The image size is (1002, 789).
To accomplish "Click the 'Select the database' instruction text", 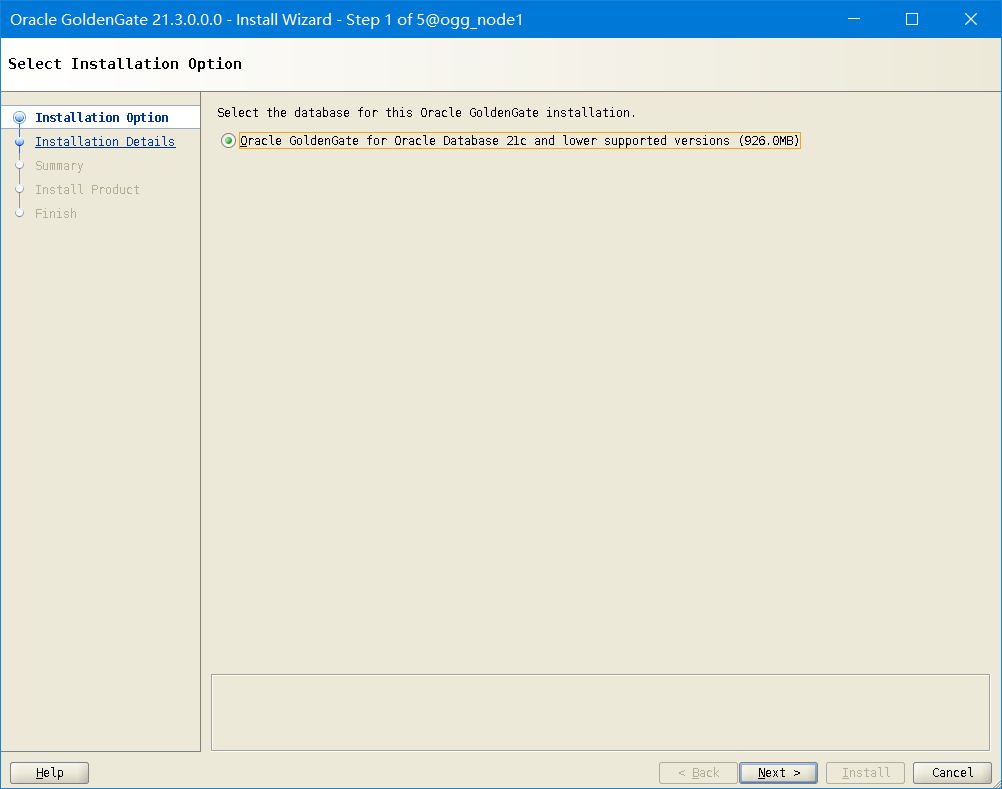I will pos(426,112).
